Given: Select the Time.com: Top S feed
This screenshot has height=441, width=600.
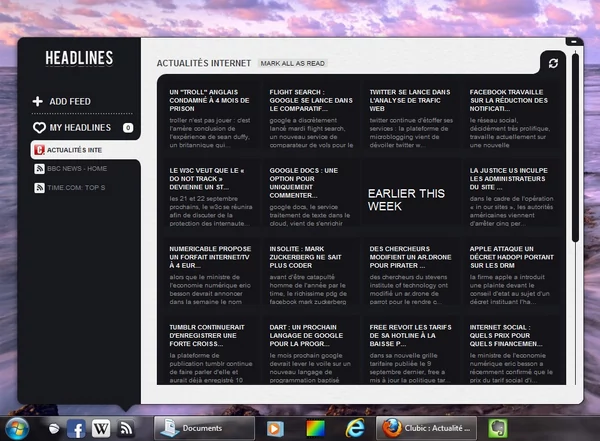Looking at the screenshot, I should (x=76, y=188).
